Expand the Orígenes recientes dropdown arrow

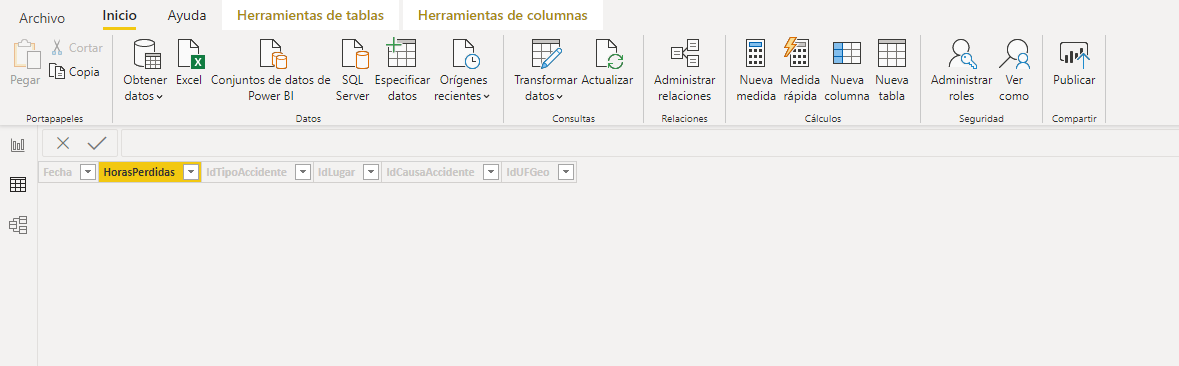[486, 97]
